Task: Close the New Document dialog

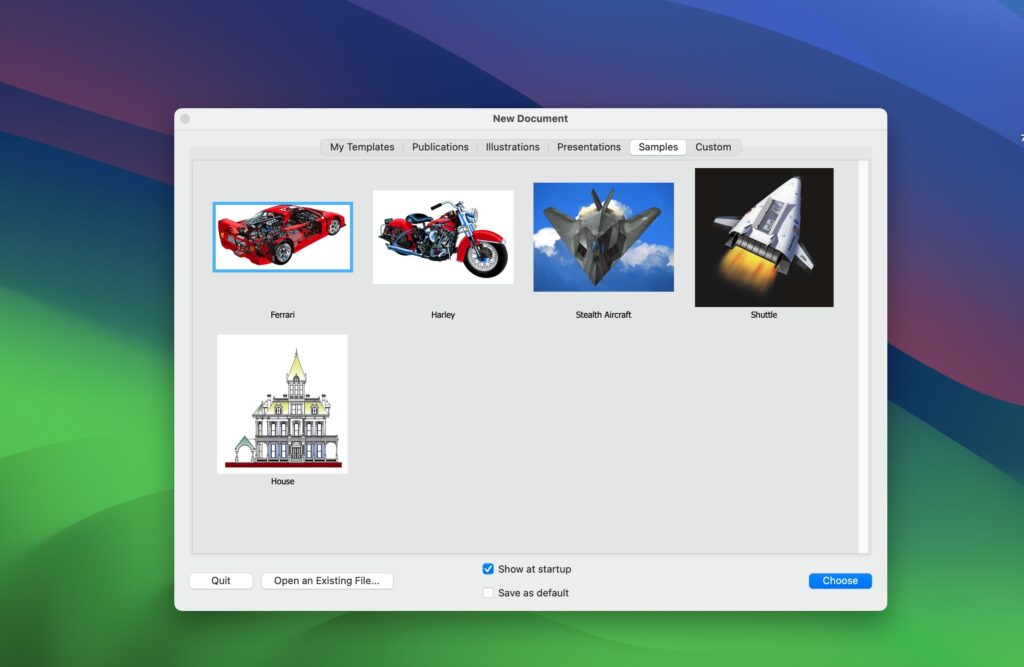Action: [x=184, y=118]
